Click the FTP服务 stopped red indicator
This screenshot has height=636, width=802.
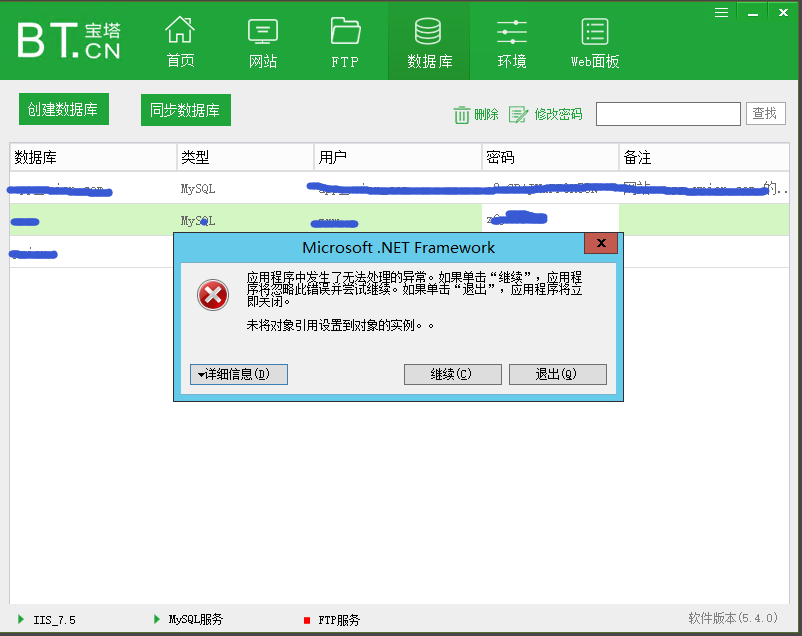[307, 620]
